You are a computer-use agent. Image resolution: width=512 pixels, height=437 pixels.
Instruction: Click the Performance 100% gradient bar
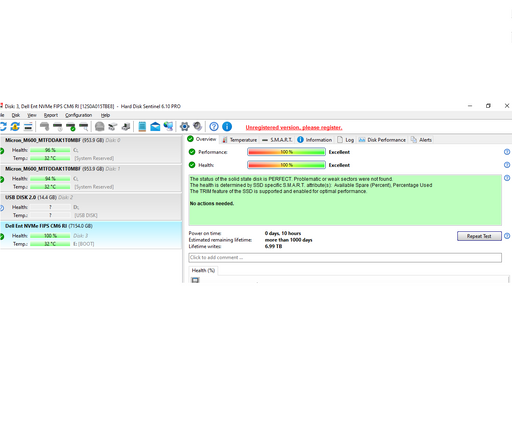click(x=286, y=152)
